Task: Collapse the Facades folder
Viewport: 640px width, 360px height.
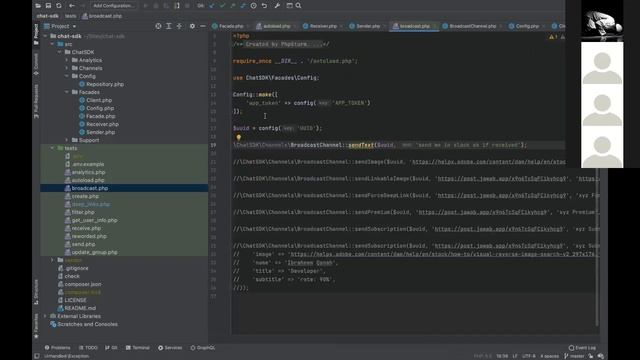Action: 67,92
